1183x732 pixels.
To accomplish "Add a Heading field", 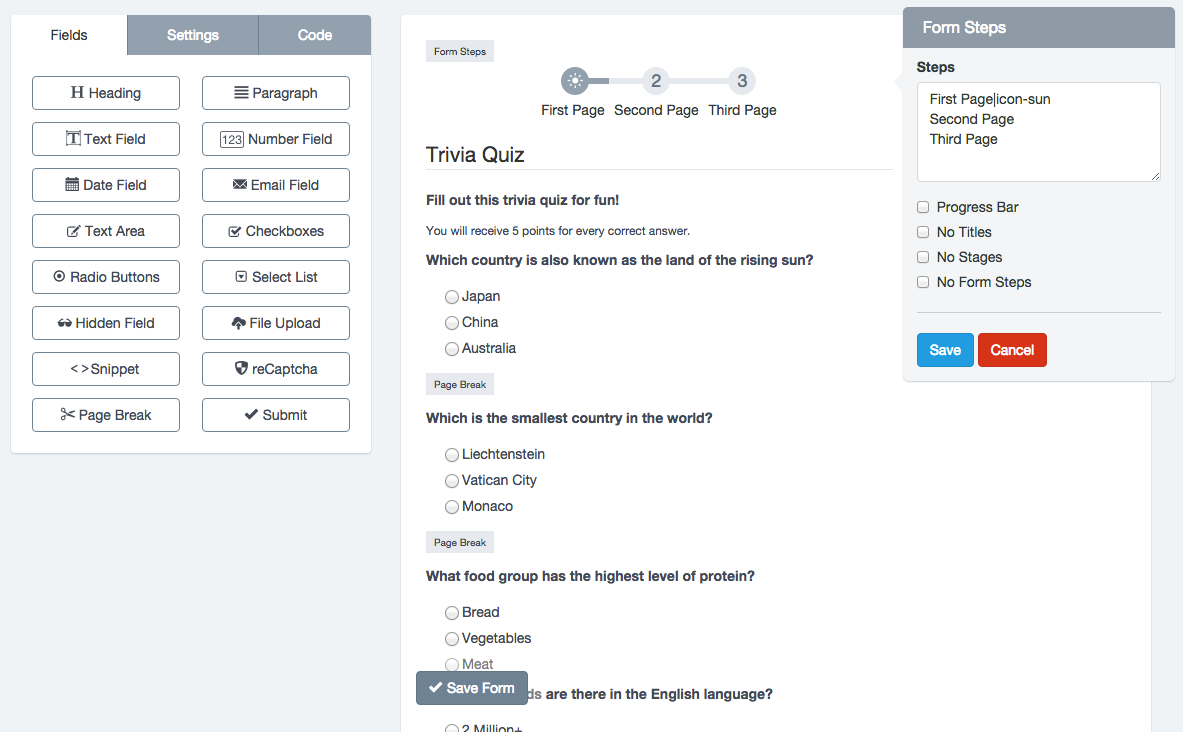I will tap(106, 93).
